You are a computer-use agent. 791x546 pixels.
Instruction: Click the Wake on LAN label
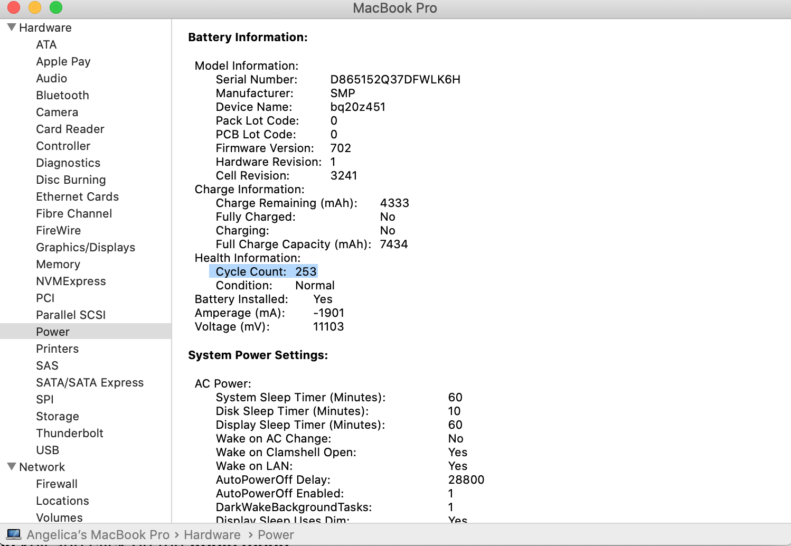(254, 466)
